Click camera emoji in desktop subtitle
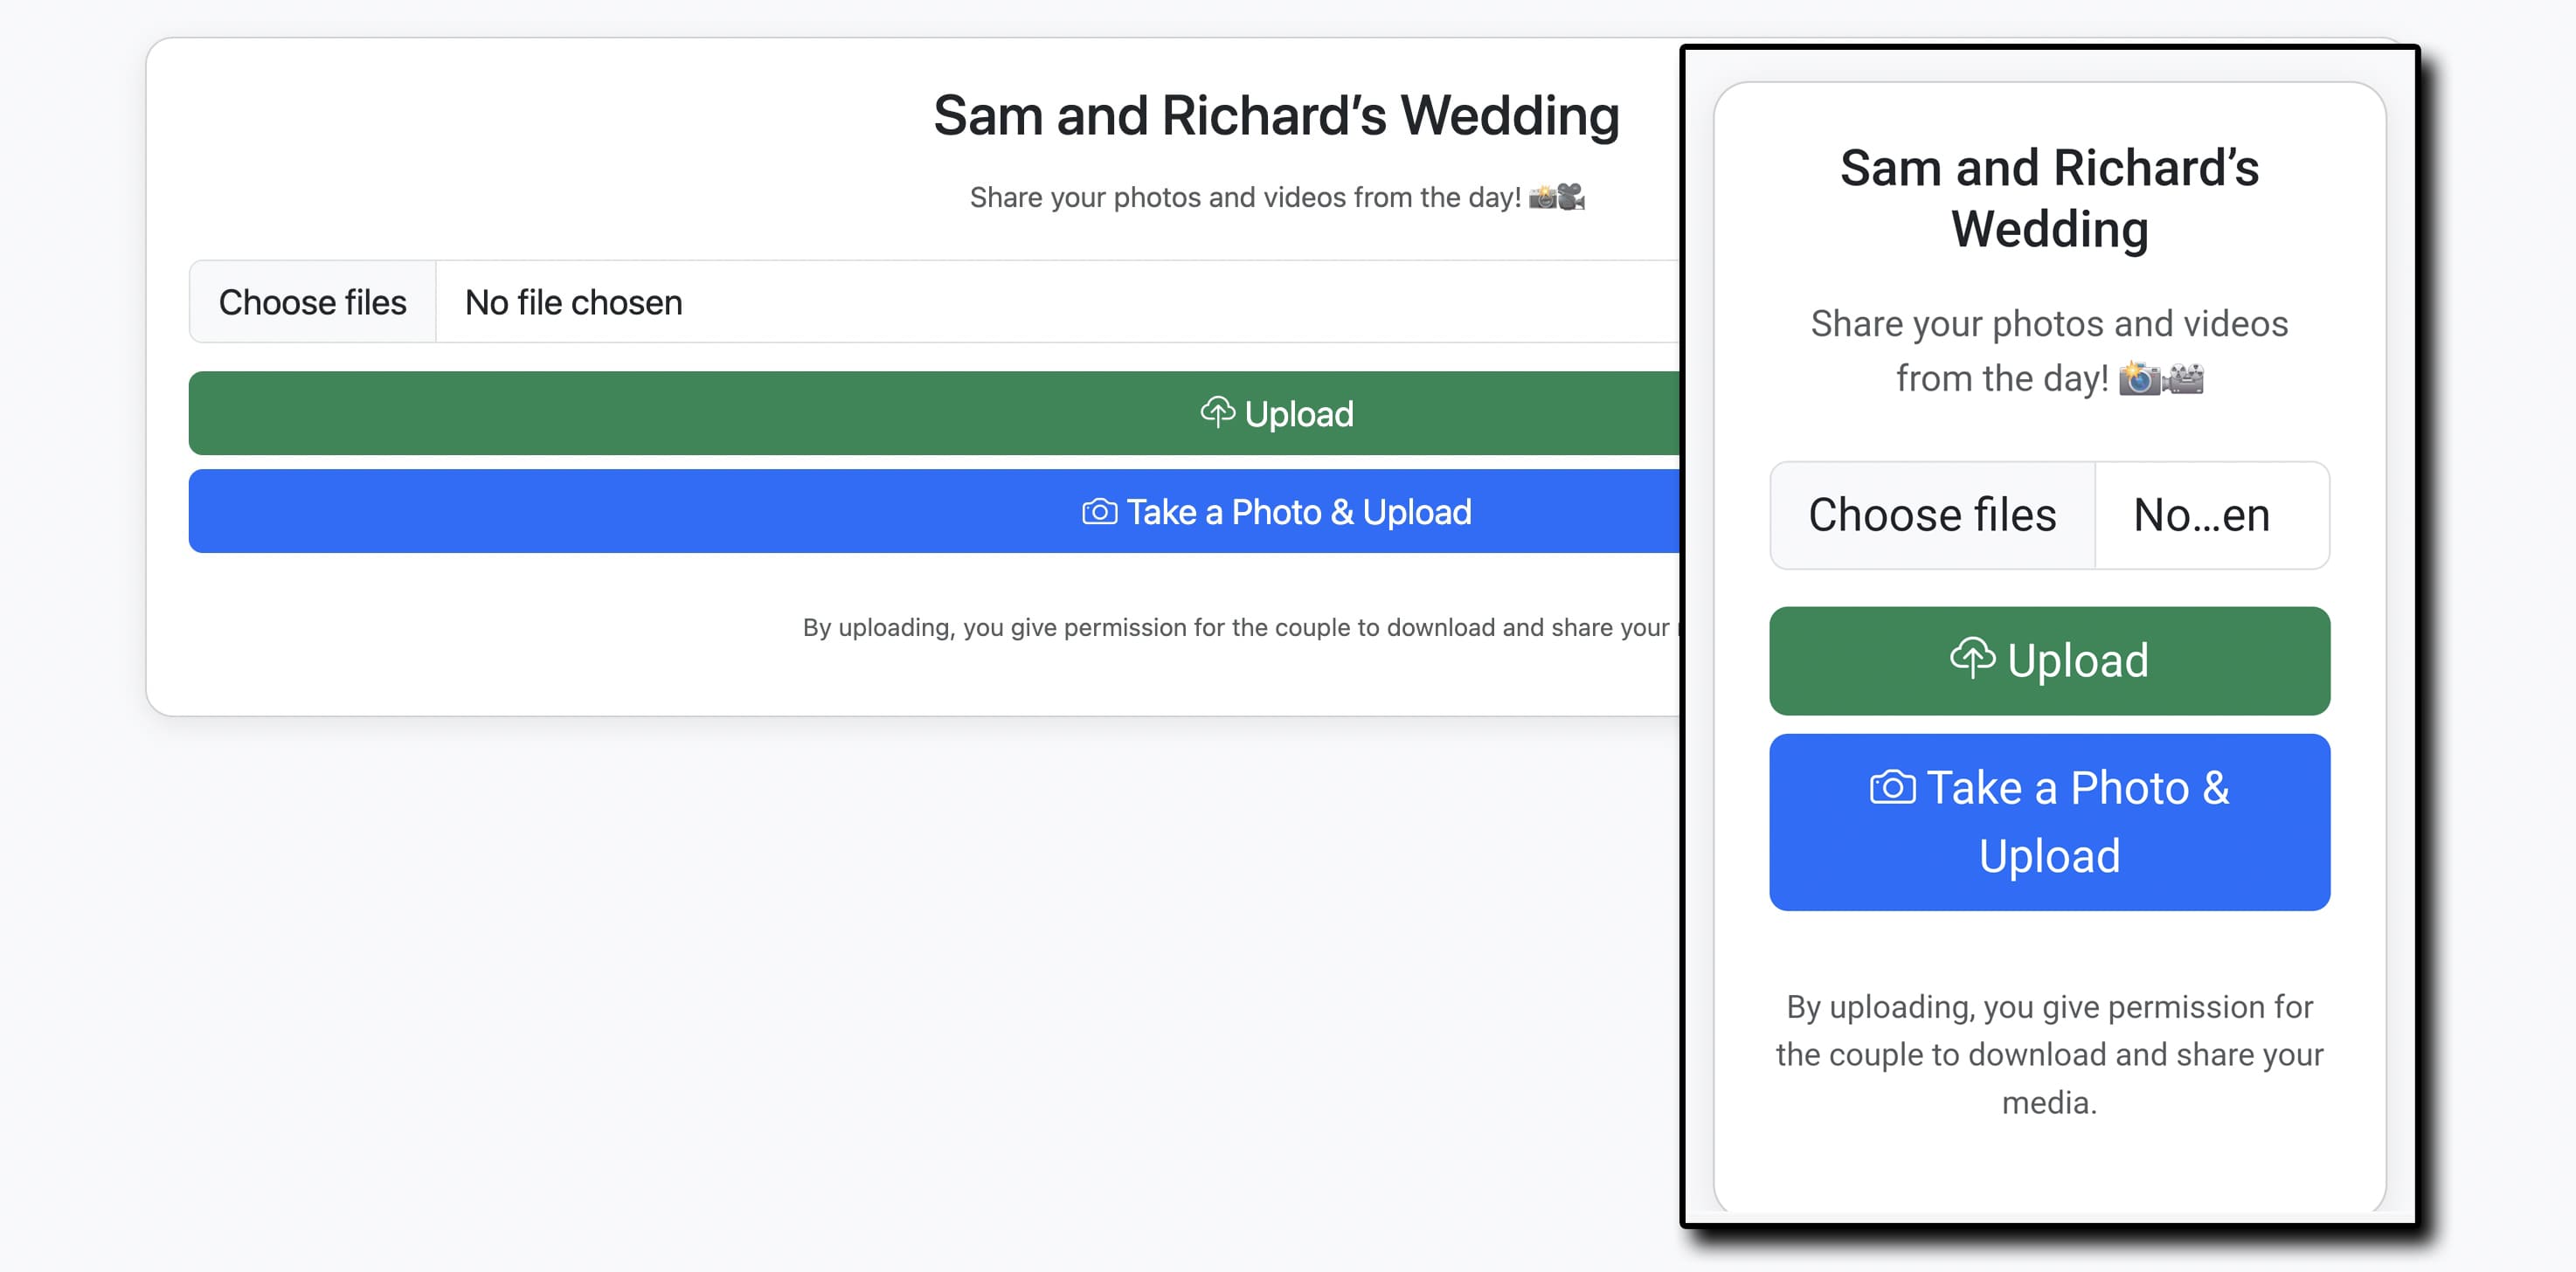The image size is (2576, 1272). 1542,197
